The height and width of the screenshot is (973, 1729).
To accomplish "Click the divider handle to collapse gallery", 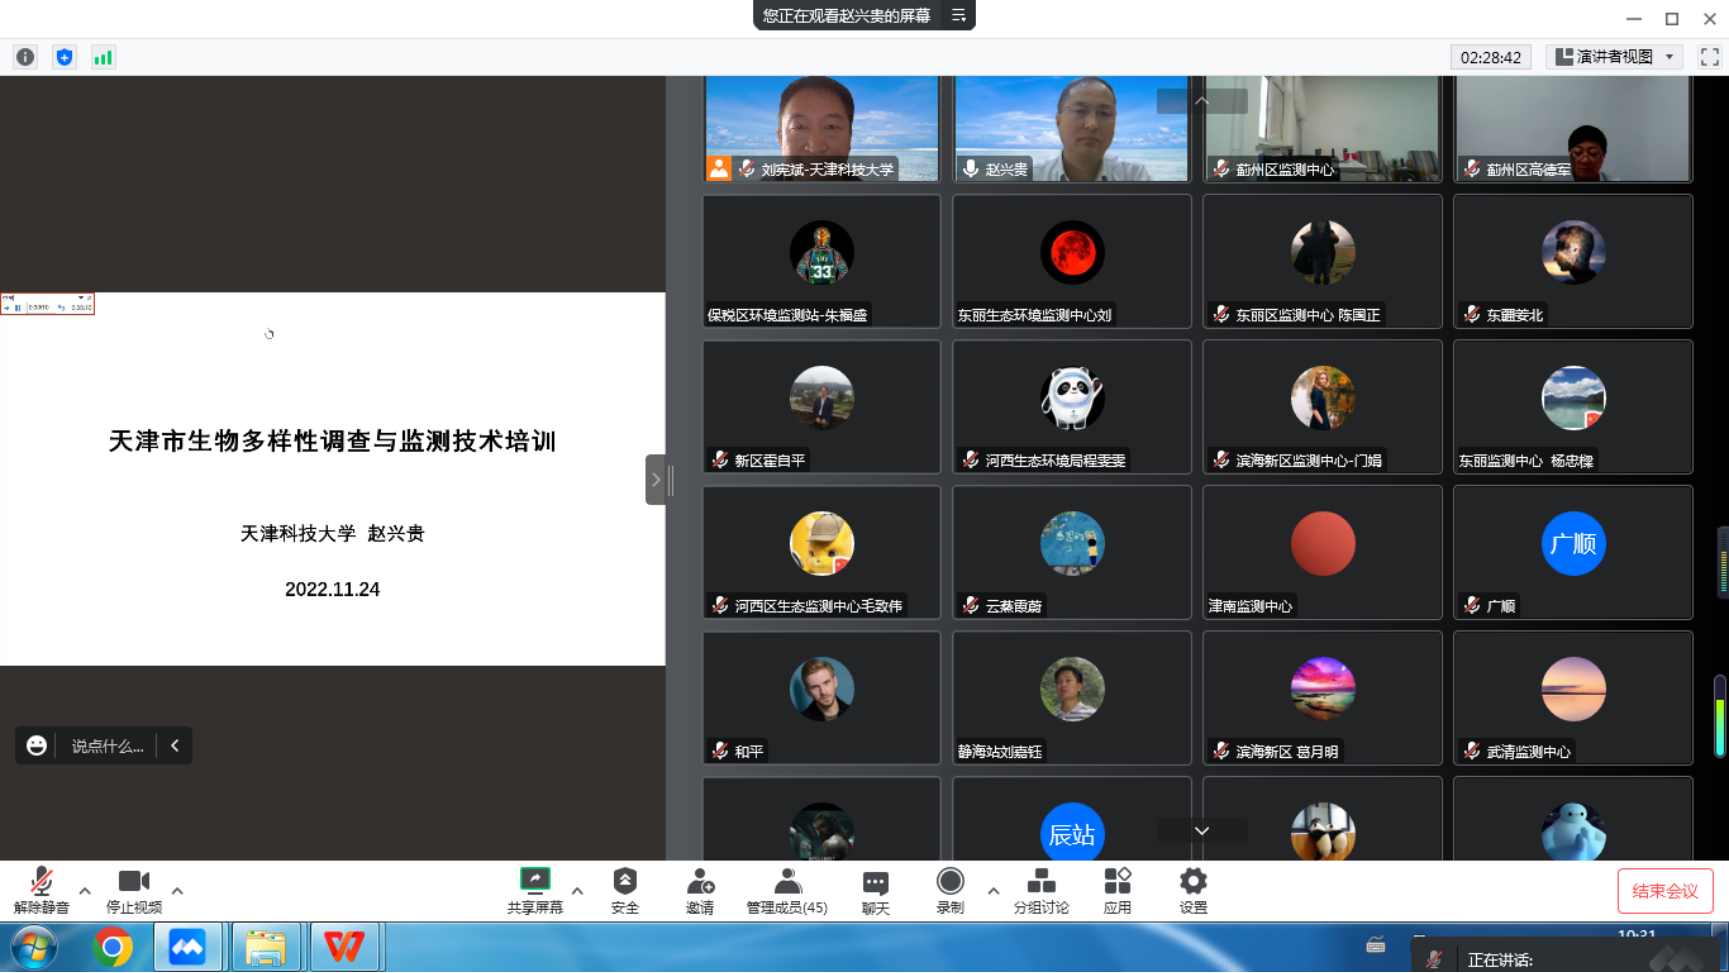I will [655, 480].
